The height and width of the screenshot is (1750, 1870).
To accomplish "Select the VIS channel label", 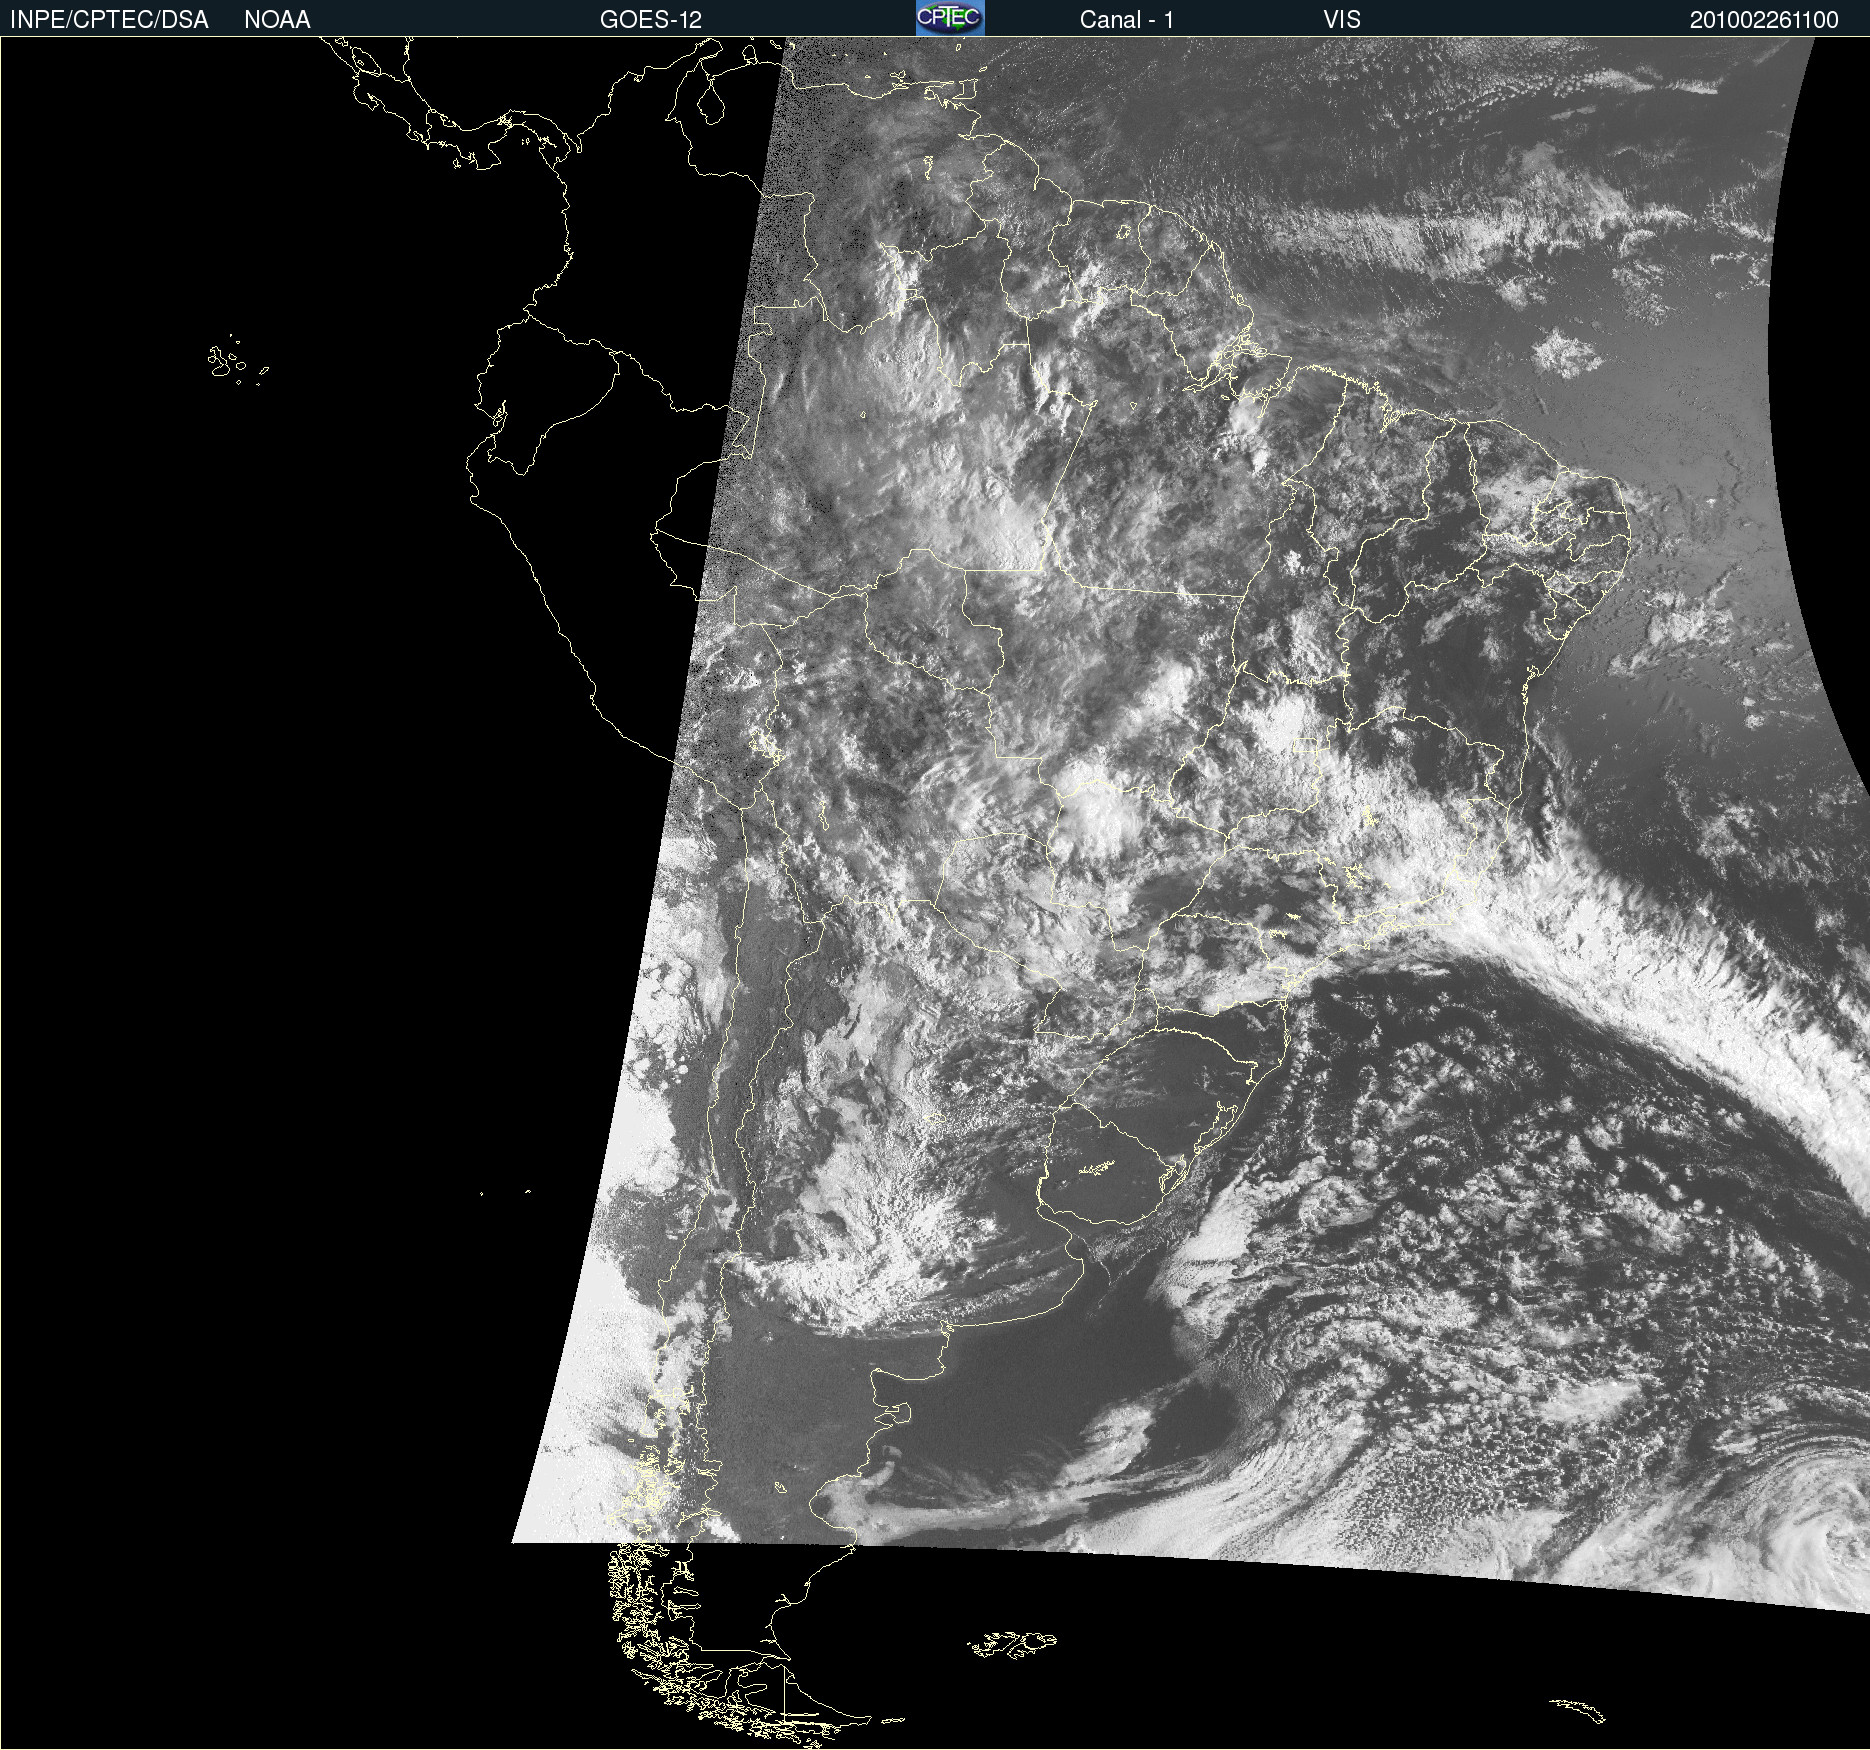I will (x=1342, y=20).
